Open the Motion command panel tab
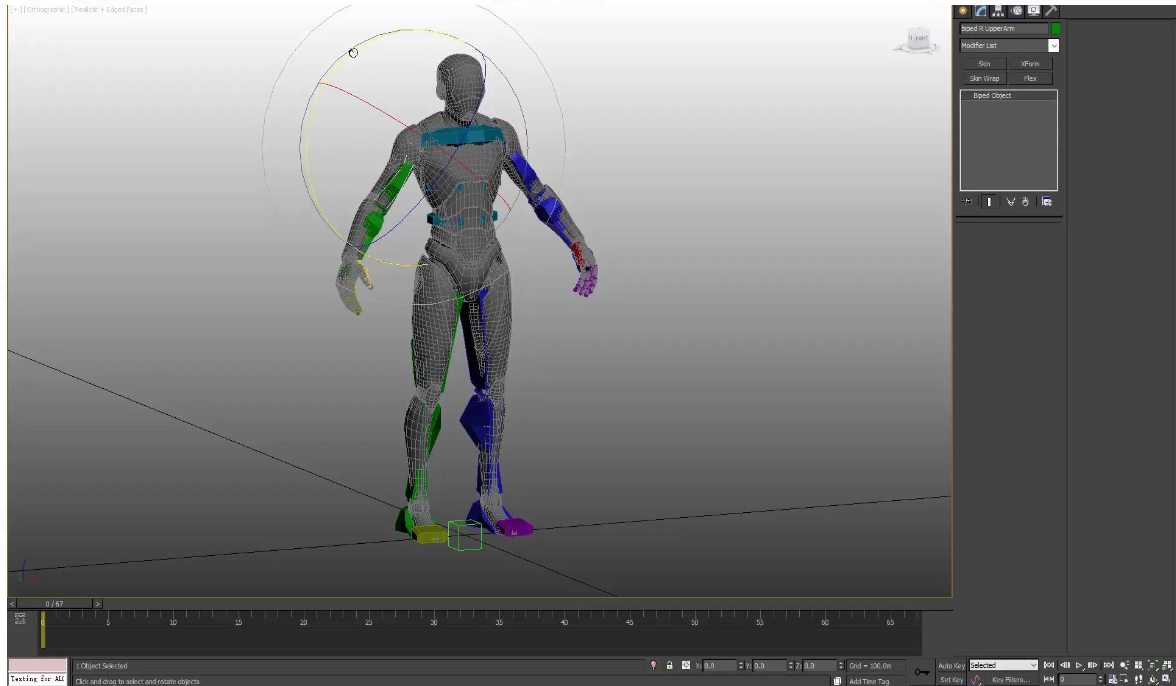 (x=1016, y=10)
